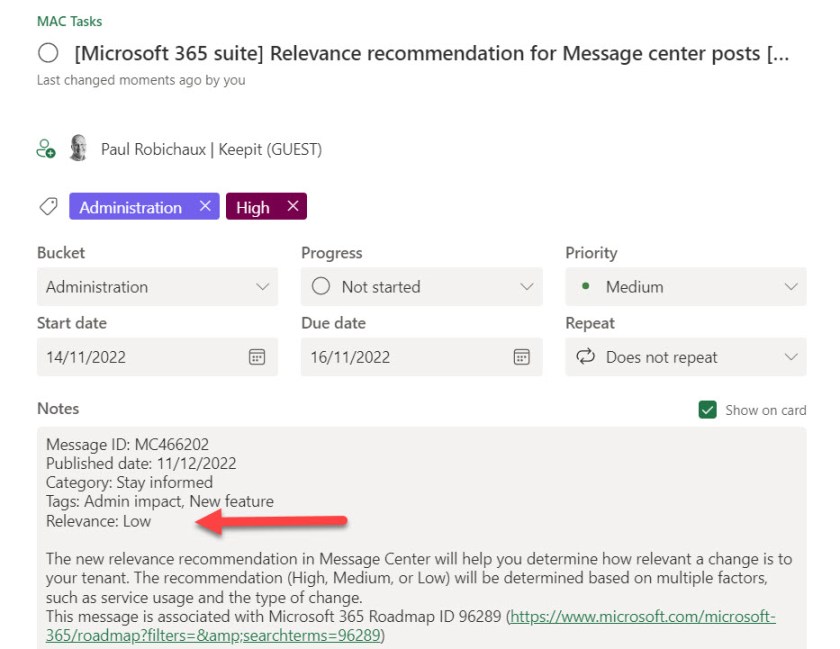Viewport: 840px width, 649px height.
Task: Edit the task title text
Action: pyautogui.click(x=430, y=54)
